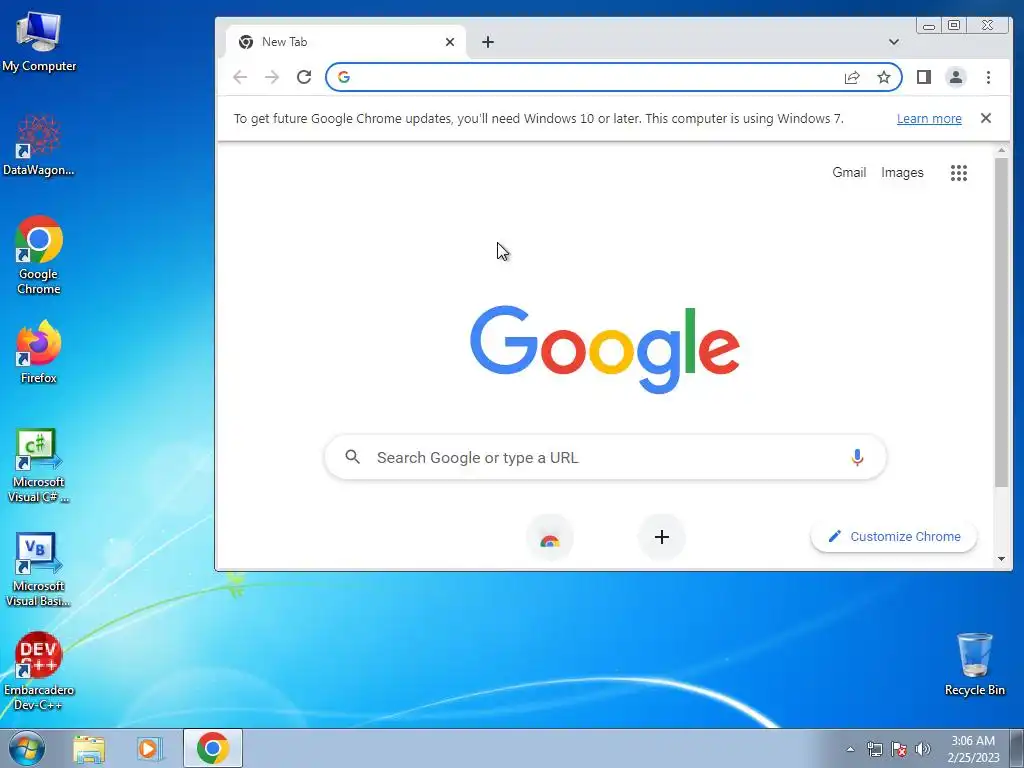Share this page via the share icon
1024x768 pixels.
tap(852, 77)
